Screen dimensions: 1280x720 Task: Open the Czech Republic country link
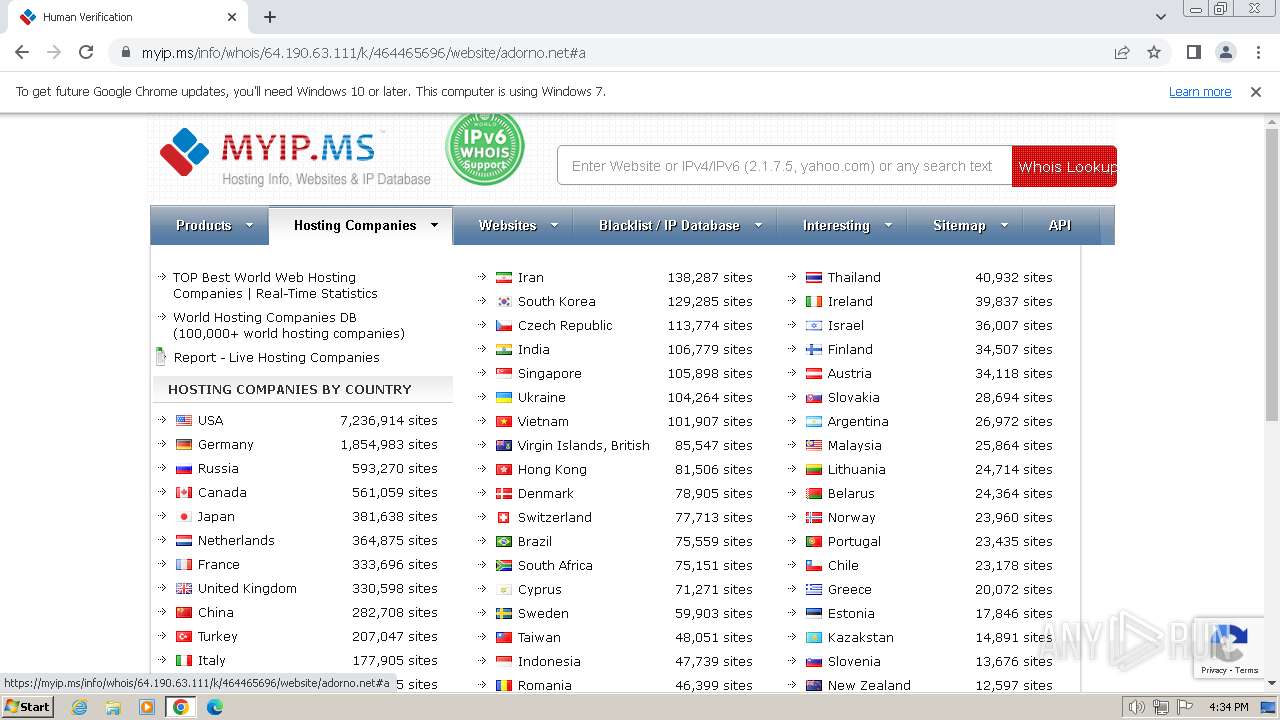(x=565, y=326)
